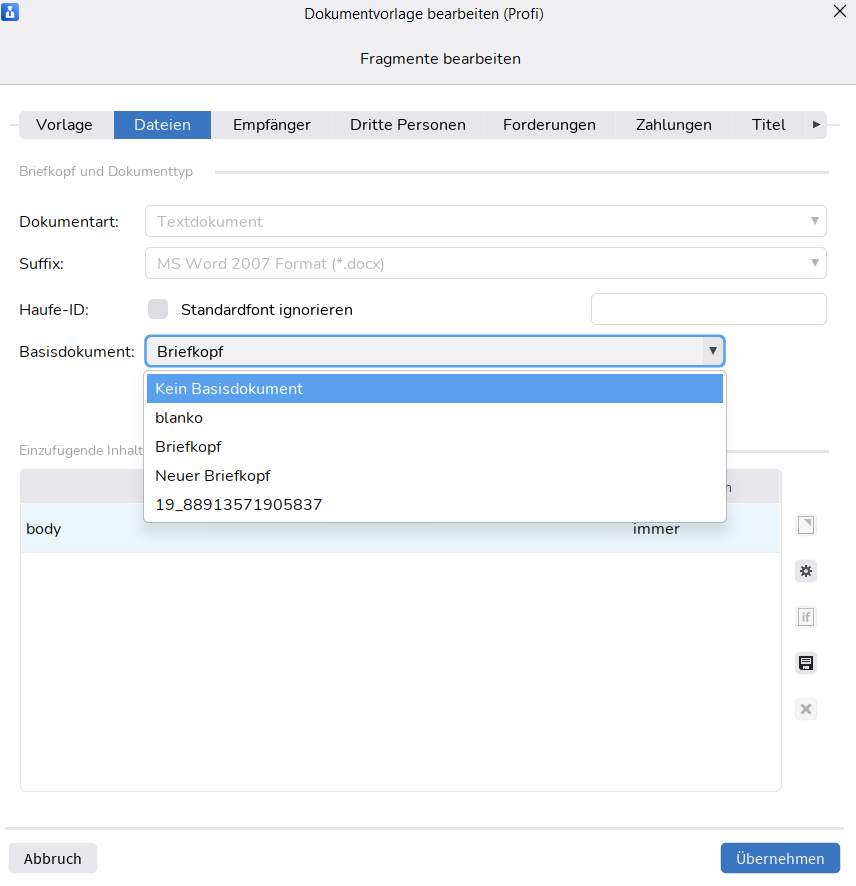Open fragment settings with the gear icon
856x886 pixels.
806,571
